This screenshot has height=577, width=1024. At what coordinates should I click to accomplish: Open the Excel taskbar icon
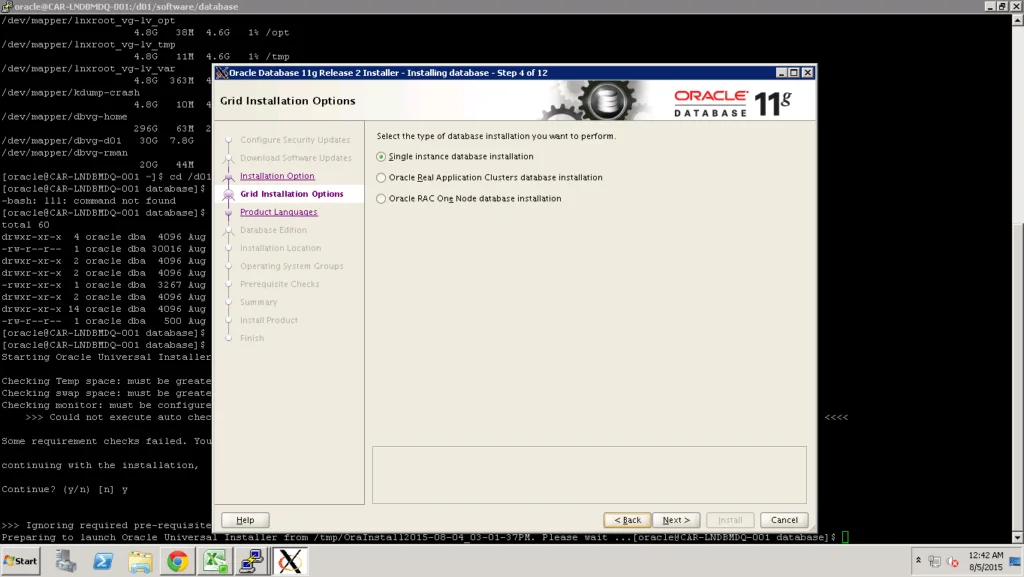pos(215,561)
